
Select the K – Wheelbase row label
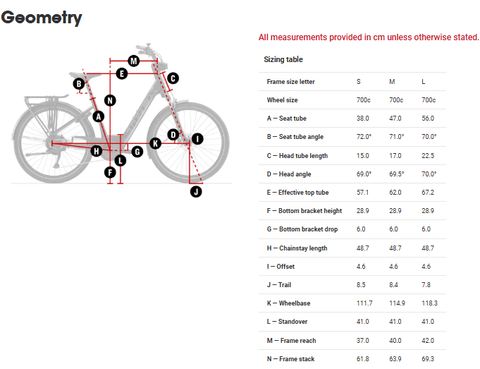(288, 303)
